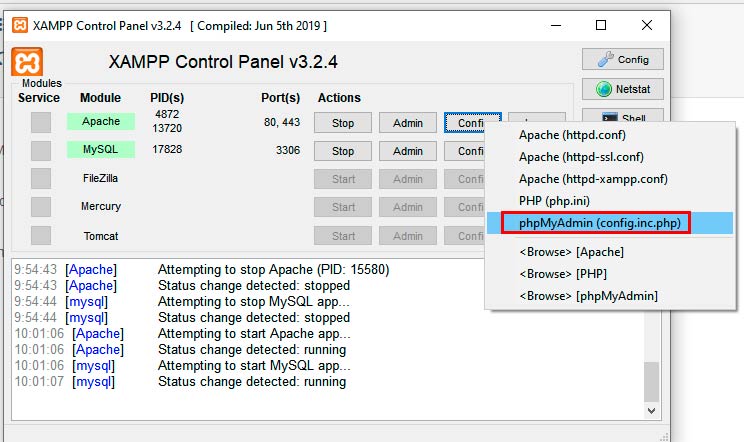This screenshot has height=442, width=744.
Task: Click the green MySQL module label
Action: (101, 149)
